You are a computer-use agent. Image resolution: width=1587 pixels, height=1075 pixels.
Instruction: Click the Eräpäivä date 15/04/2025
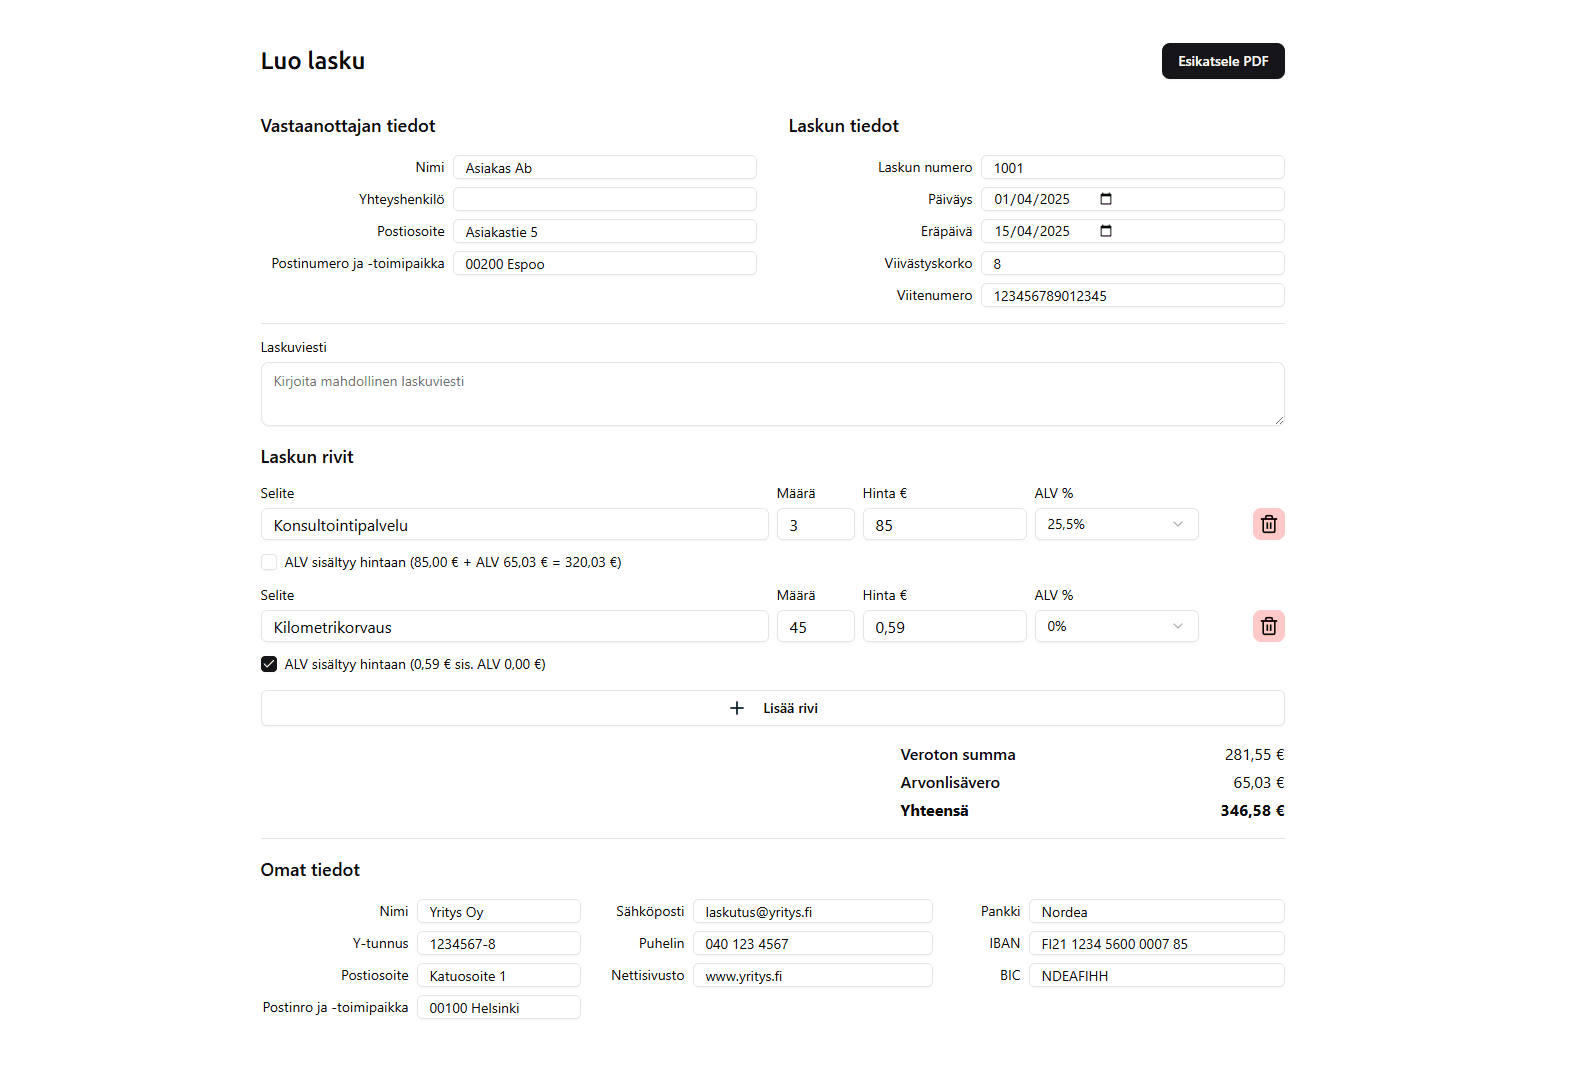1032,231
